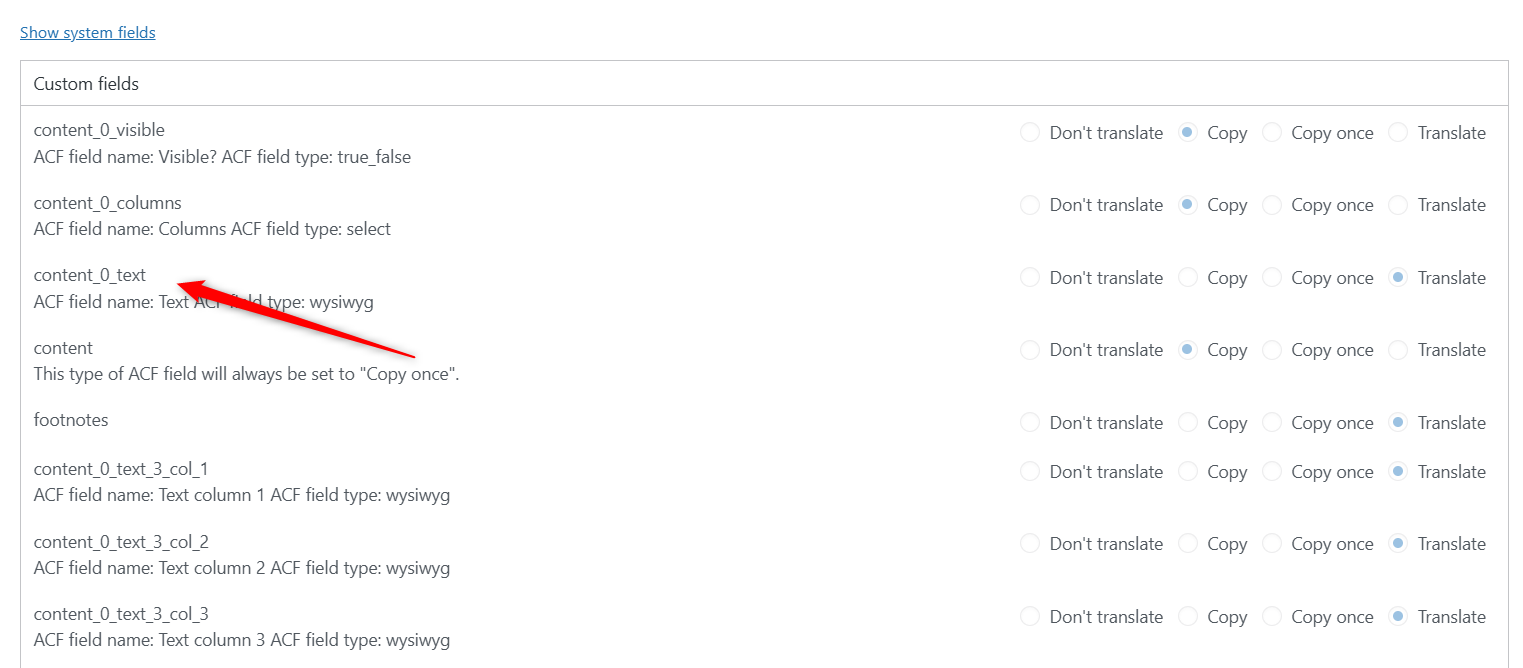
Task: Click the Custom fields panel header
Action: pyautogui.click(x=764, y=84)
